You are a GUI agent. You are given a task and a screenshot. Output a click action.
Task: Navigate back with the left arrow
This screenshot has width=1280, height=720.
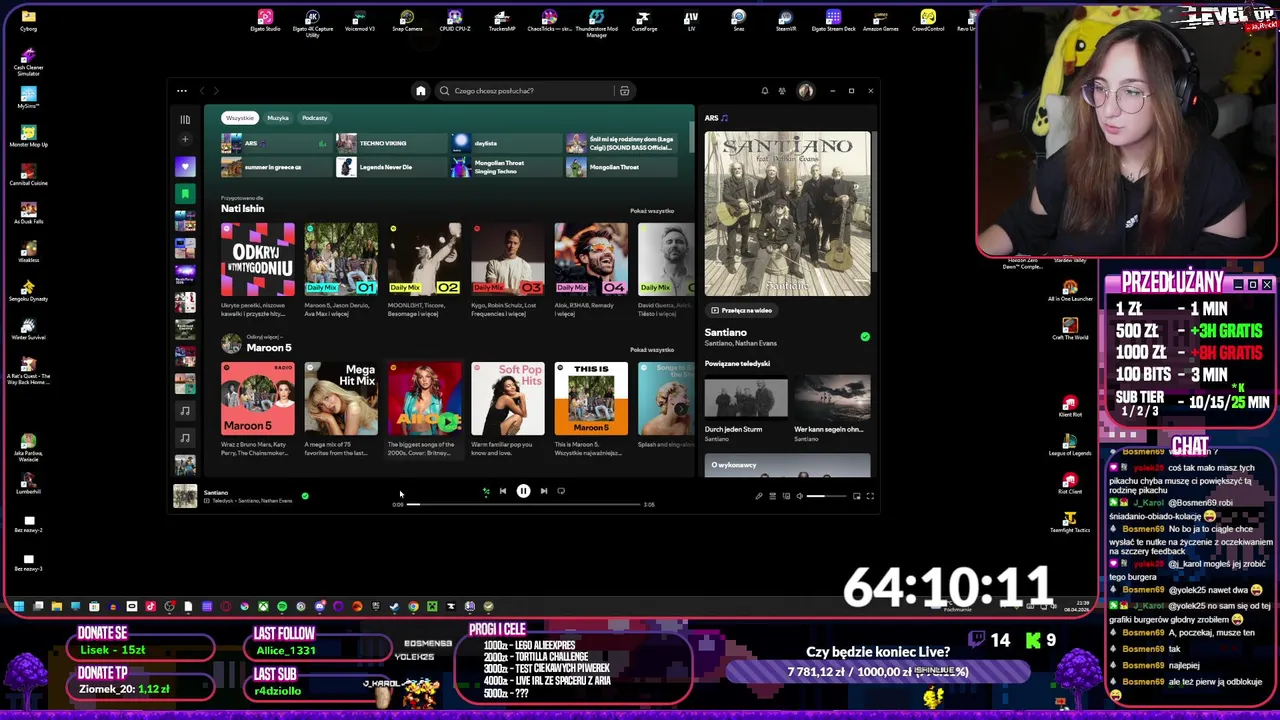[x=201, y=91]
